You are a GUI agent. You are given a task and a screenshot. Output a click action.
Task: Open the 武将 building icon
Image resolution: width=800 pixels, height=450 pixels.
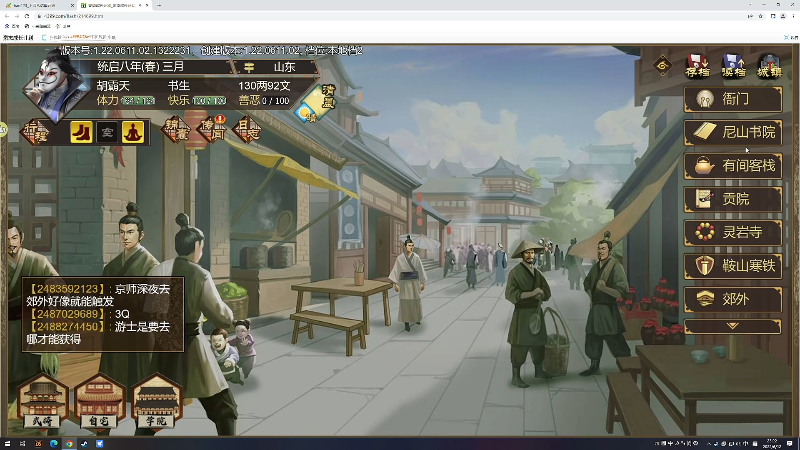click(x=42, y=402)
